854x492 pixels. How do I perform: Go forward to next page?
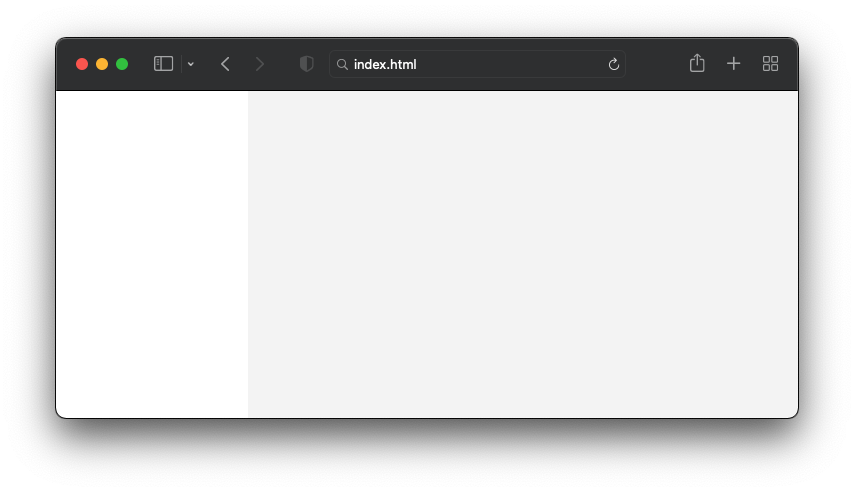[260, 64]
